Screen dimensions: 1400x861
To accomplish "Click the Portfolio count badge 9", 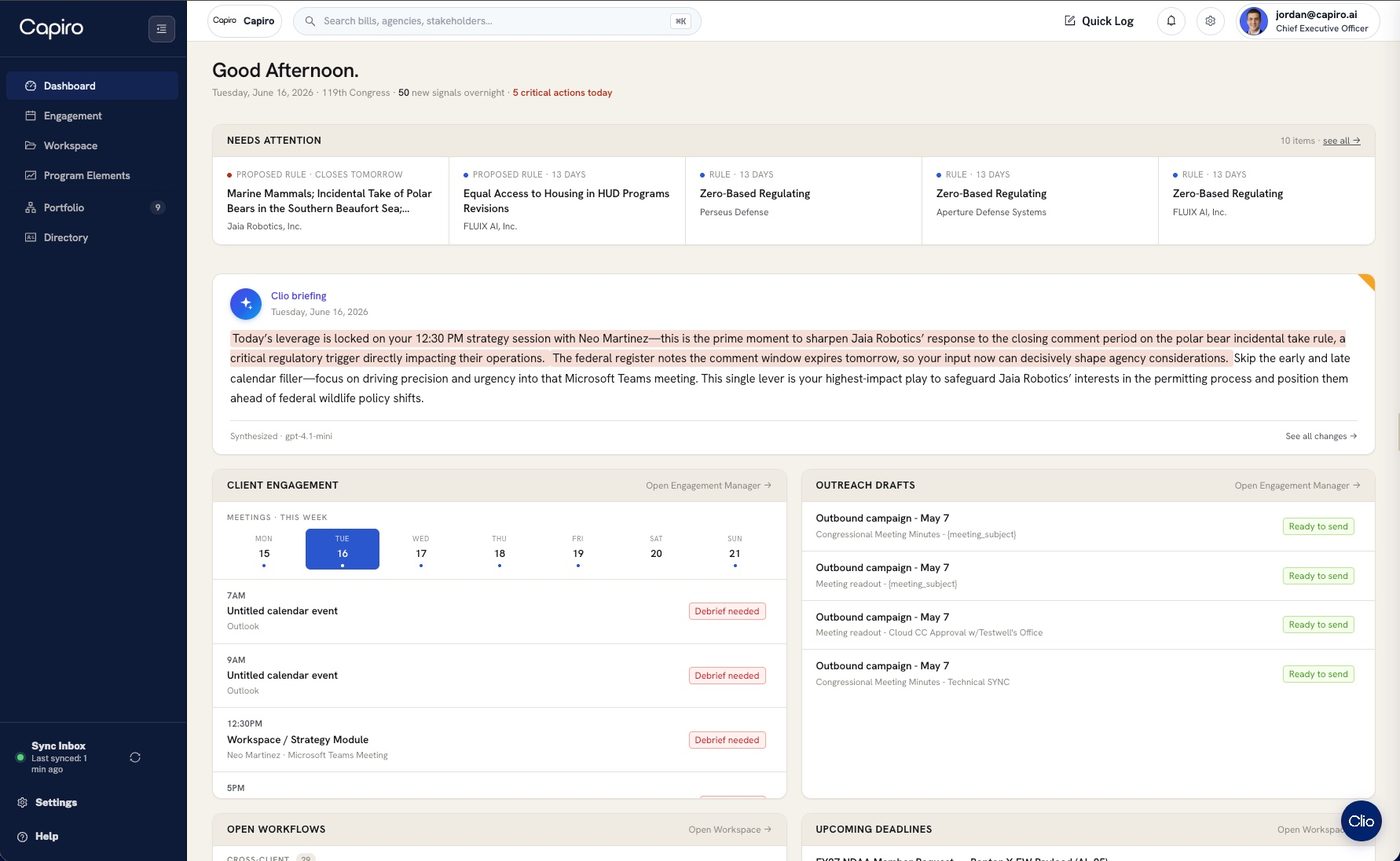I will [x=157, y=208].
